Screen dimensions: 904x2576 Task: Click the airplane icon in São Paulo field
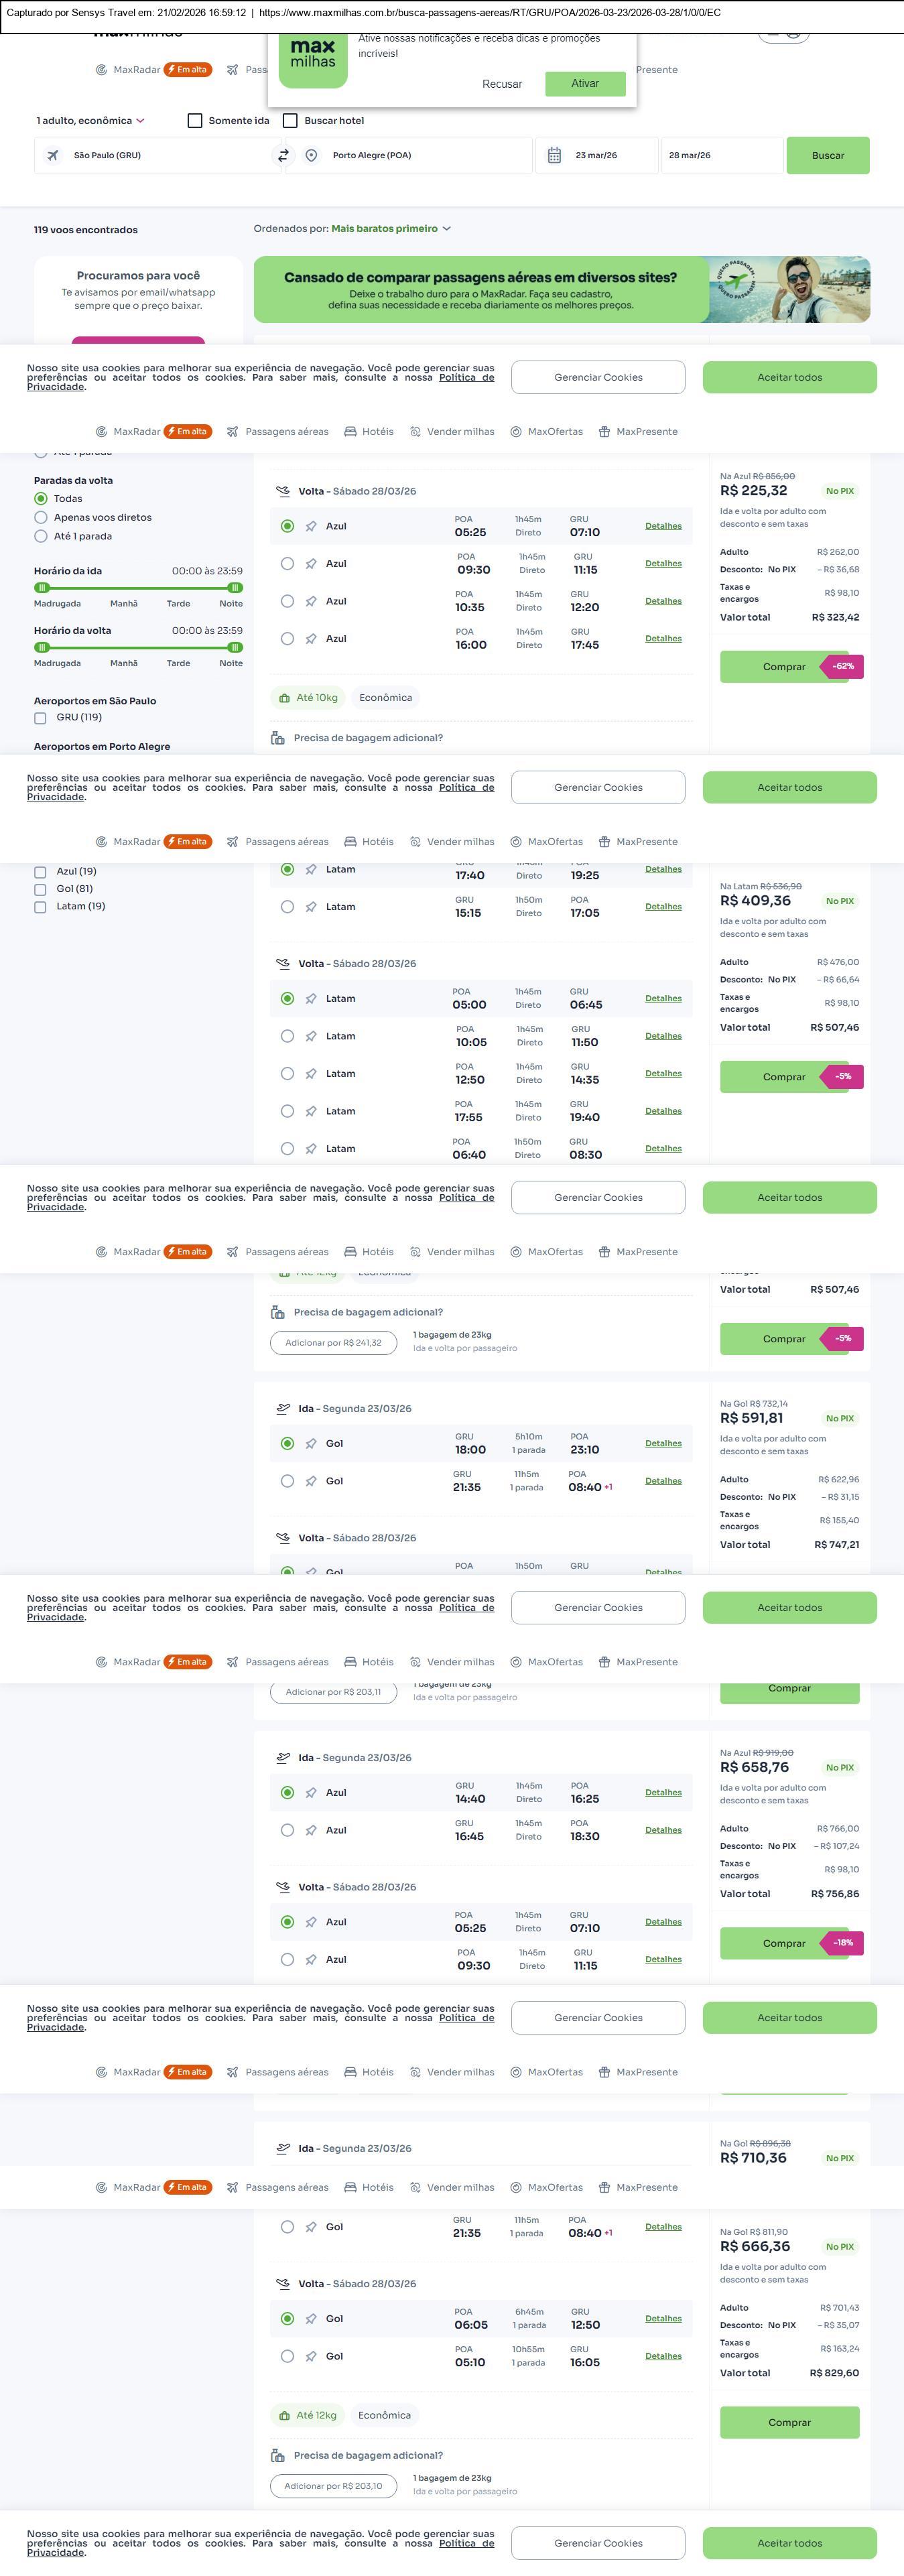(53, 156)
